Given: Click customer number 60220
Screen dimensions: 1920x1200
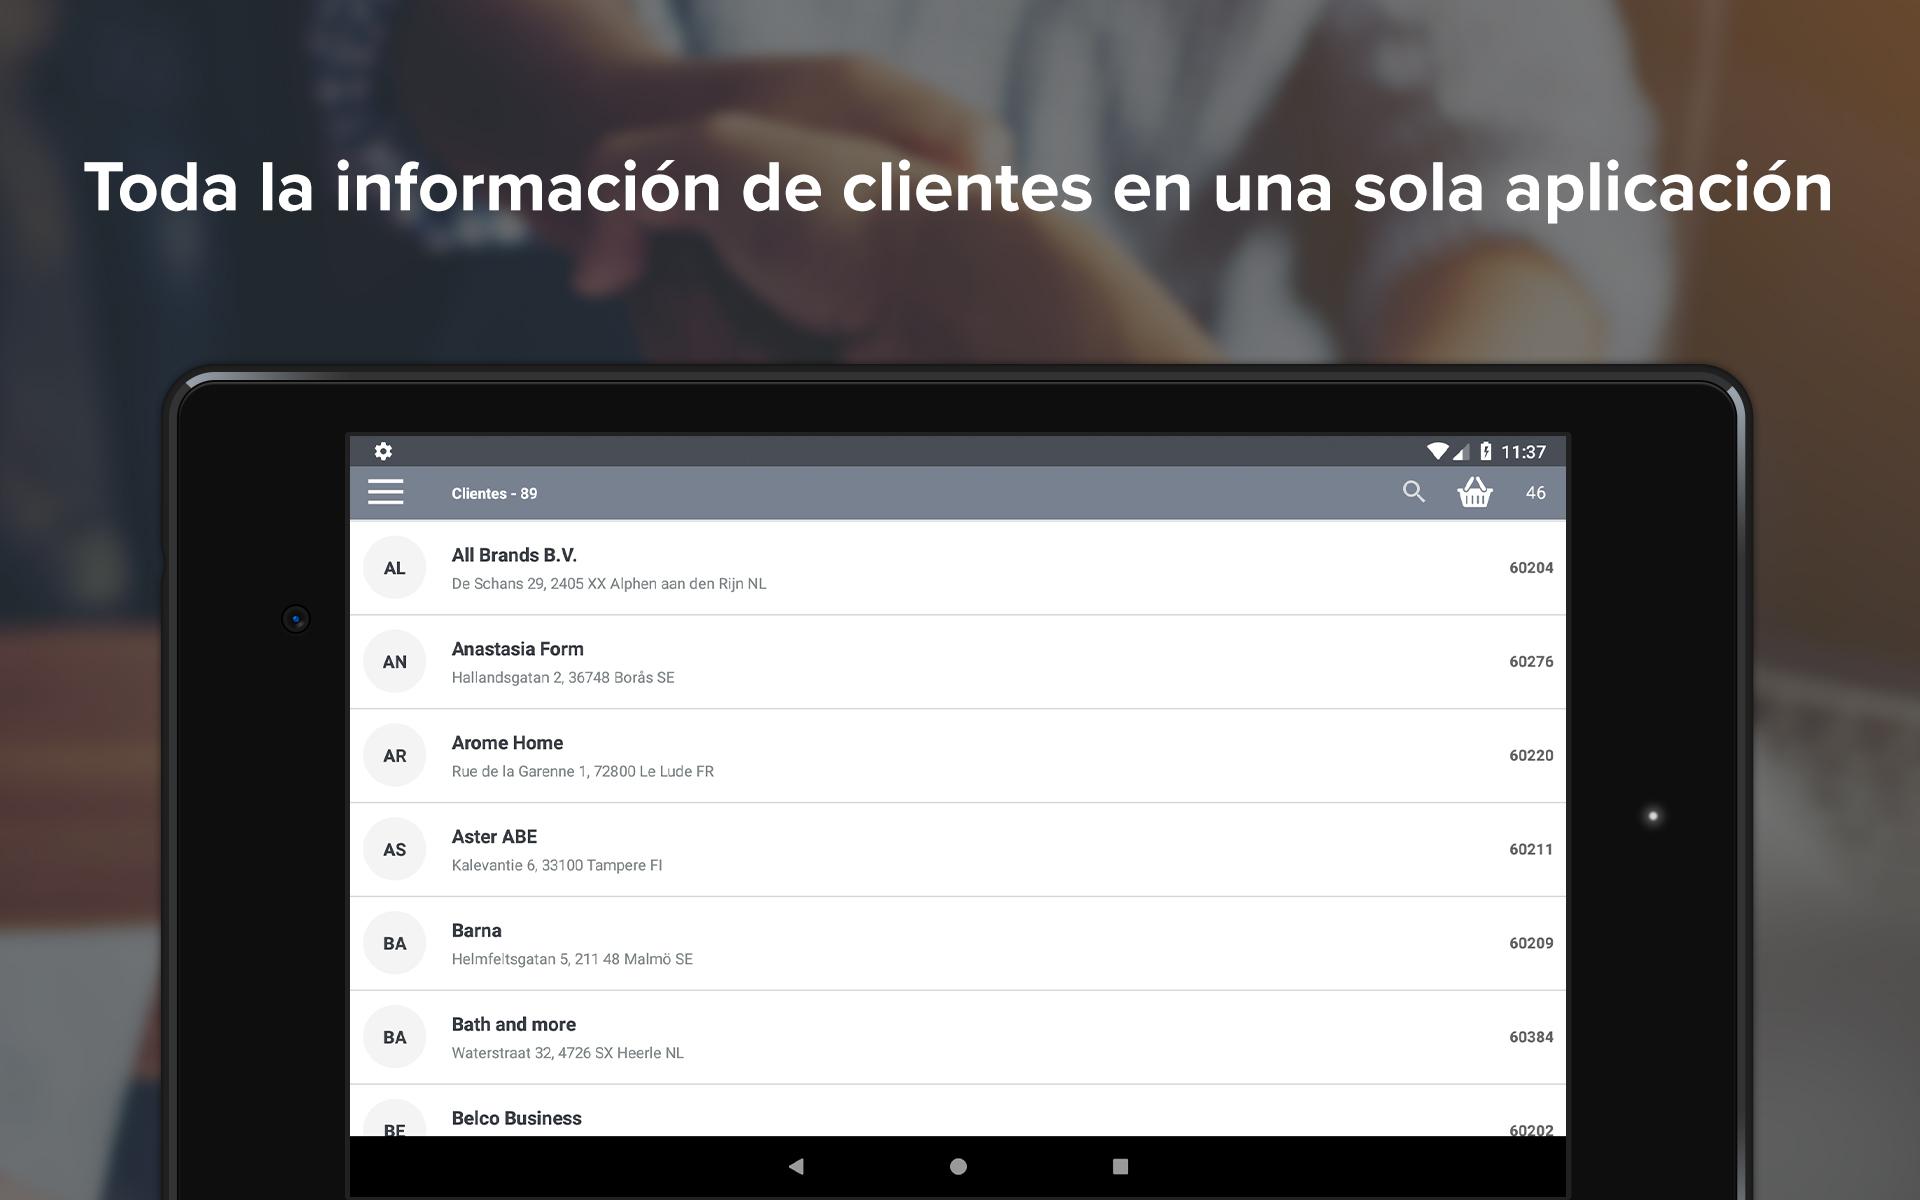Looking at the screenshot, I should 1531,756.
